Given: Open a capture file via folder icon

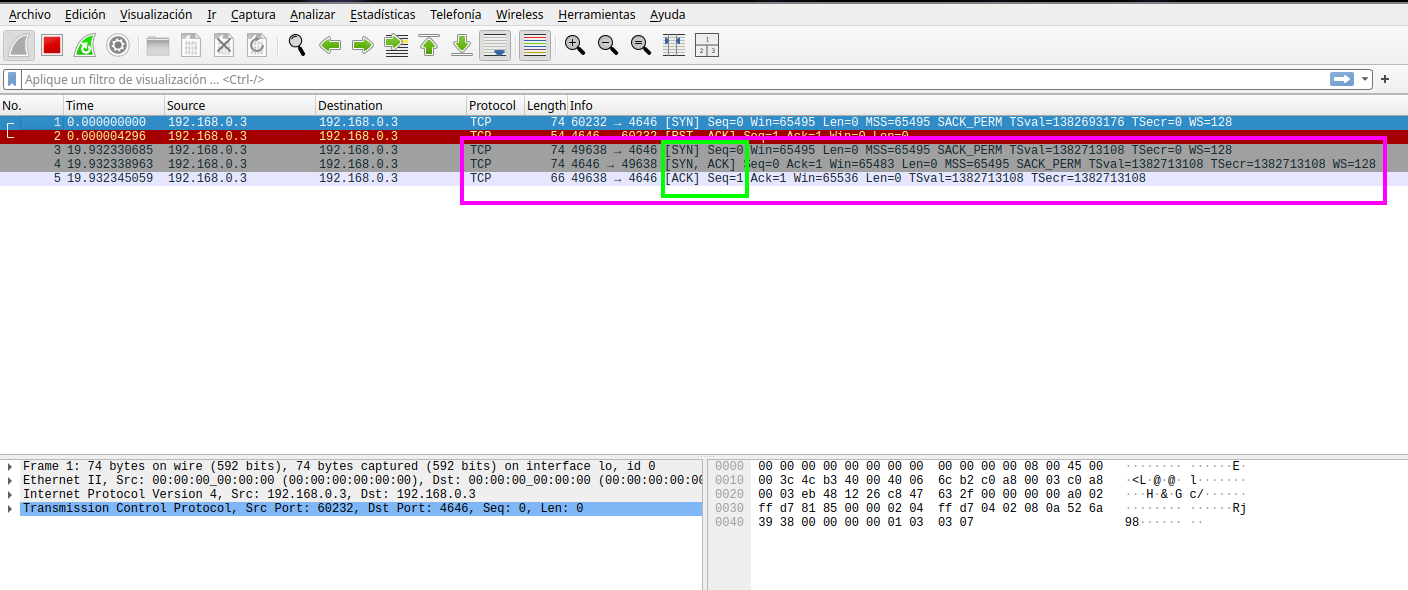Looking at the screenshot, I should 158,45.
